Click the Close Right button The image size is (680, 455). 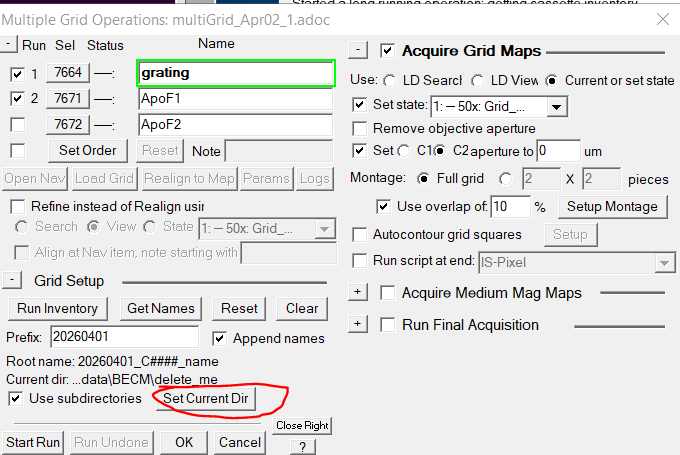302,426
